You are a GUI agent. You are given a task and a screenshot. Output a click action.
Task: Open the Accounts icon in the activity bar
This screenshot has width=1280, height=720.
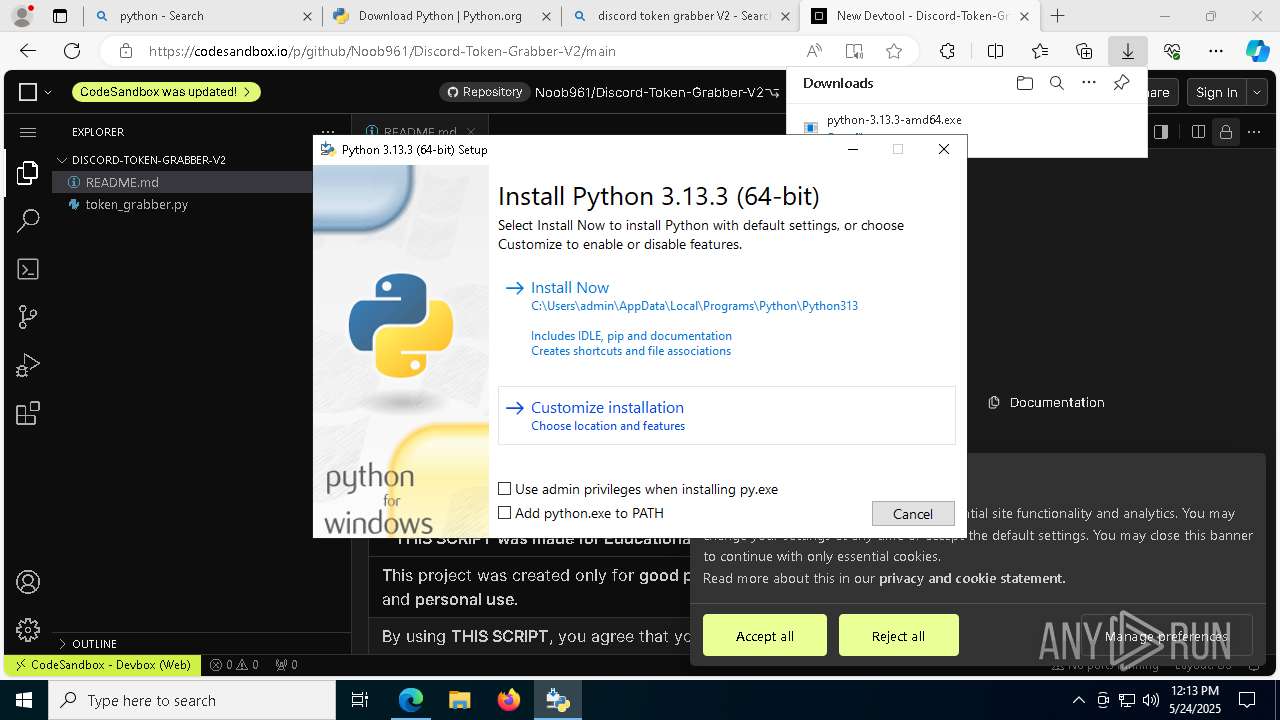pyautogui.click(x=28, y=582)
